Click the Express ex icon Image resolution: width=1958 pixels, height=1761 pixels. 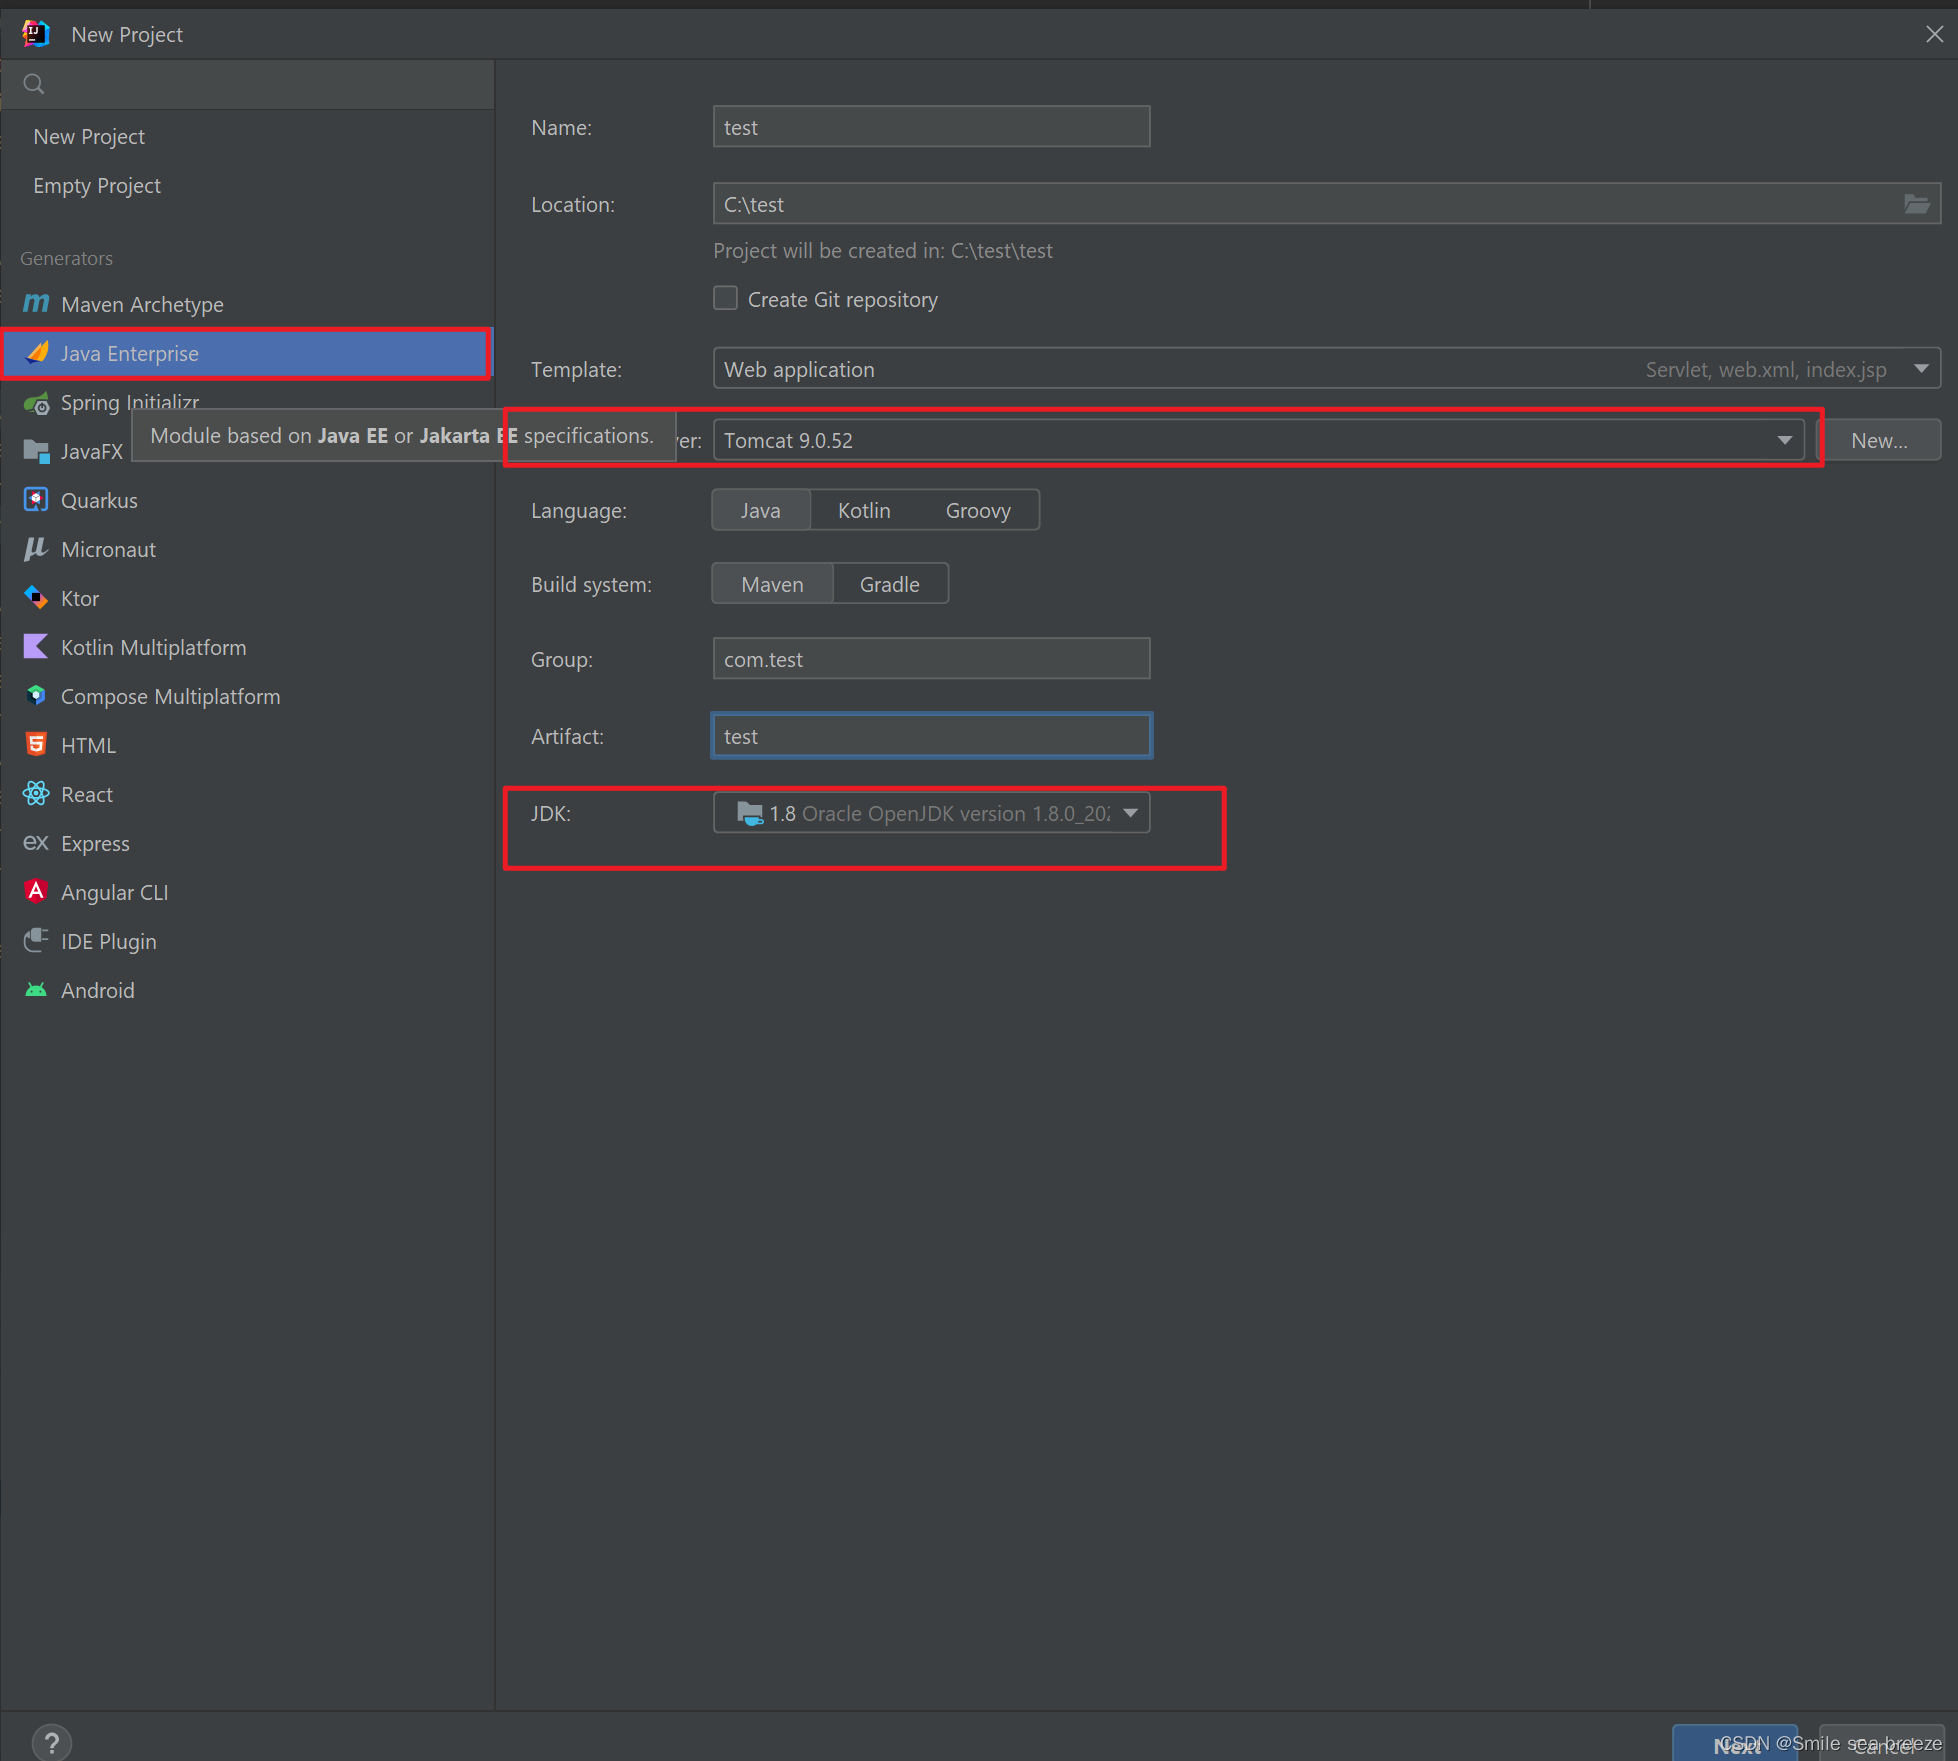36,843
